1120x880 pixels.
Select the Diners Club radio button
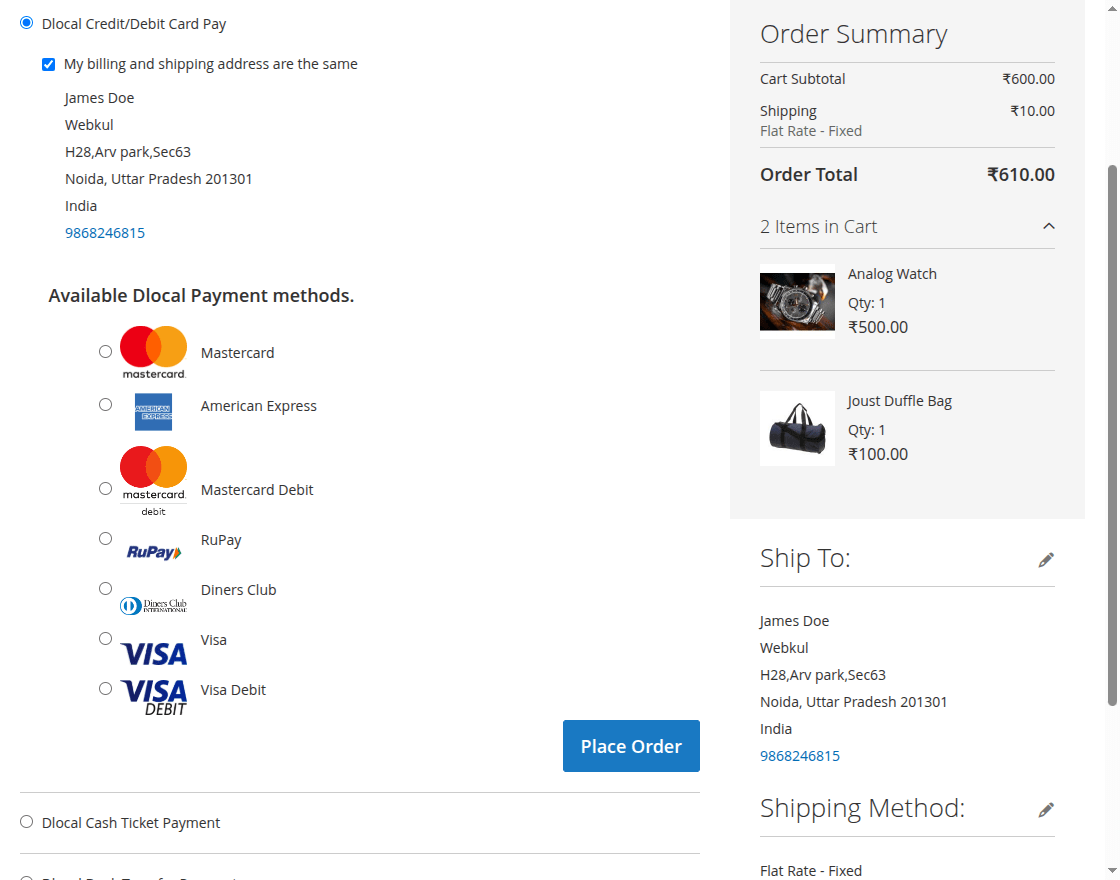[105, 588]
